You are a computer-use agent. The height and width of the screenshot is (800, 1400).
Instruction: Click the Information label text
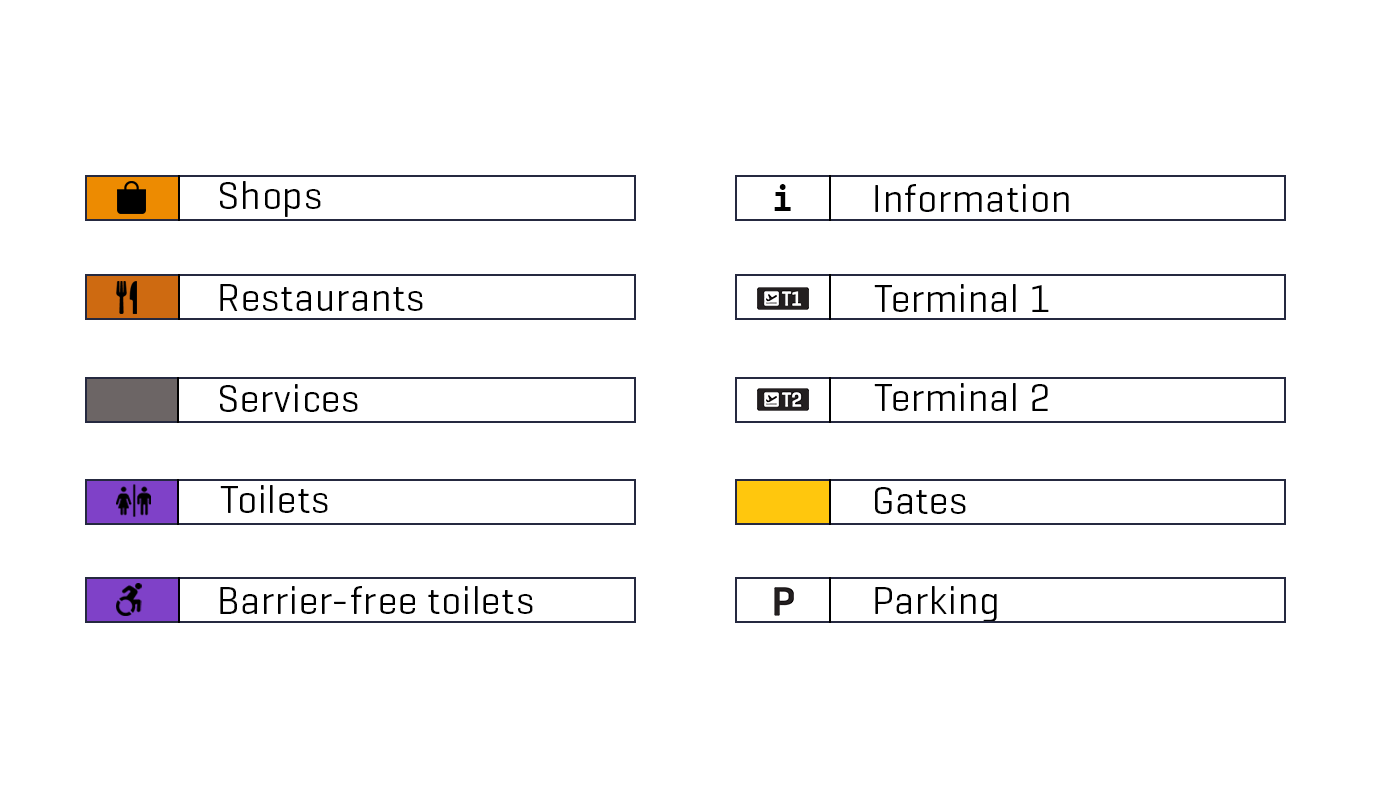971,199
